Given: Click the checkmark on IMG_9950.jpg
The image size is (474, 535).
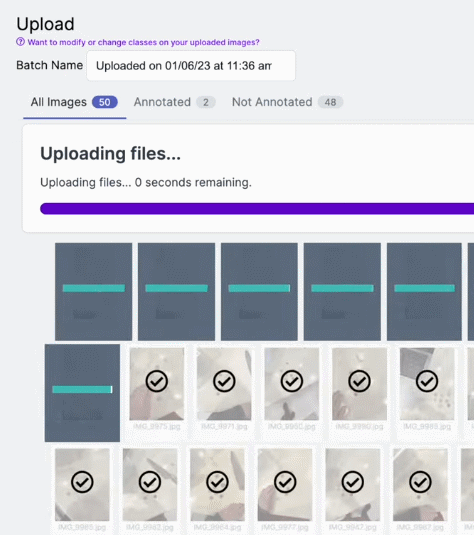Looking at the screenshot, I should (x=292, y=381).
